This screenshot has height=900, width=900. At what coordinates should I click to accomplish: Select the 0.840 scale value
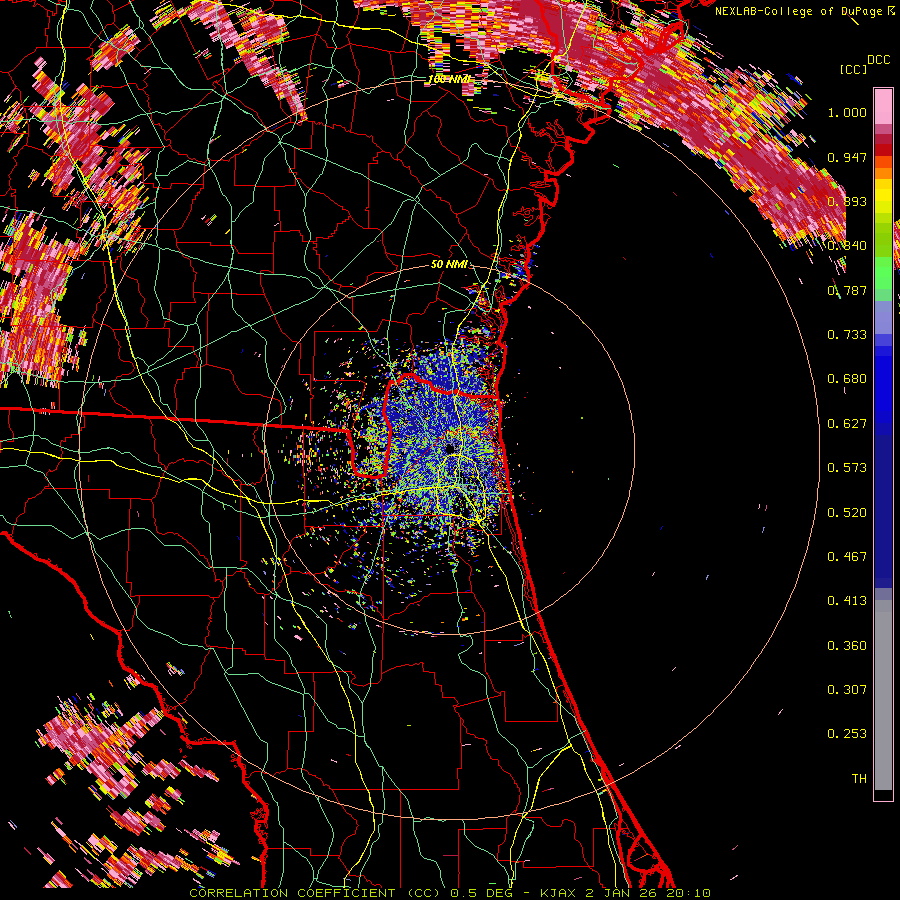click(847, 246)
